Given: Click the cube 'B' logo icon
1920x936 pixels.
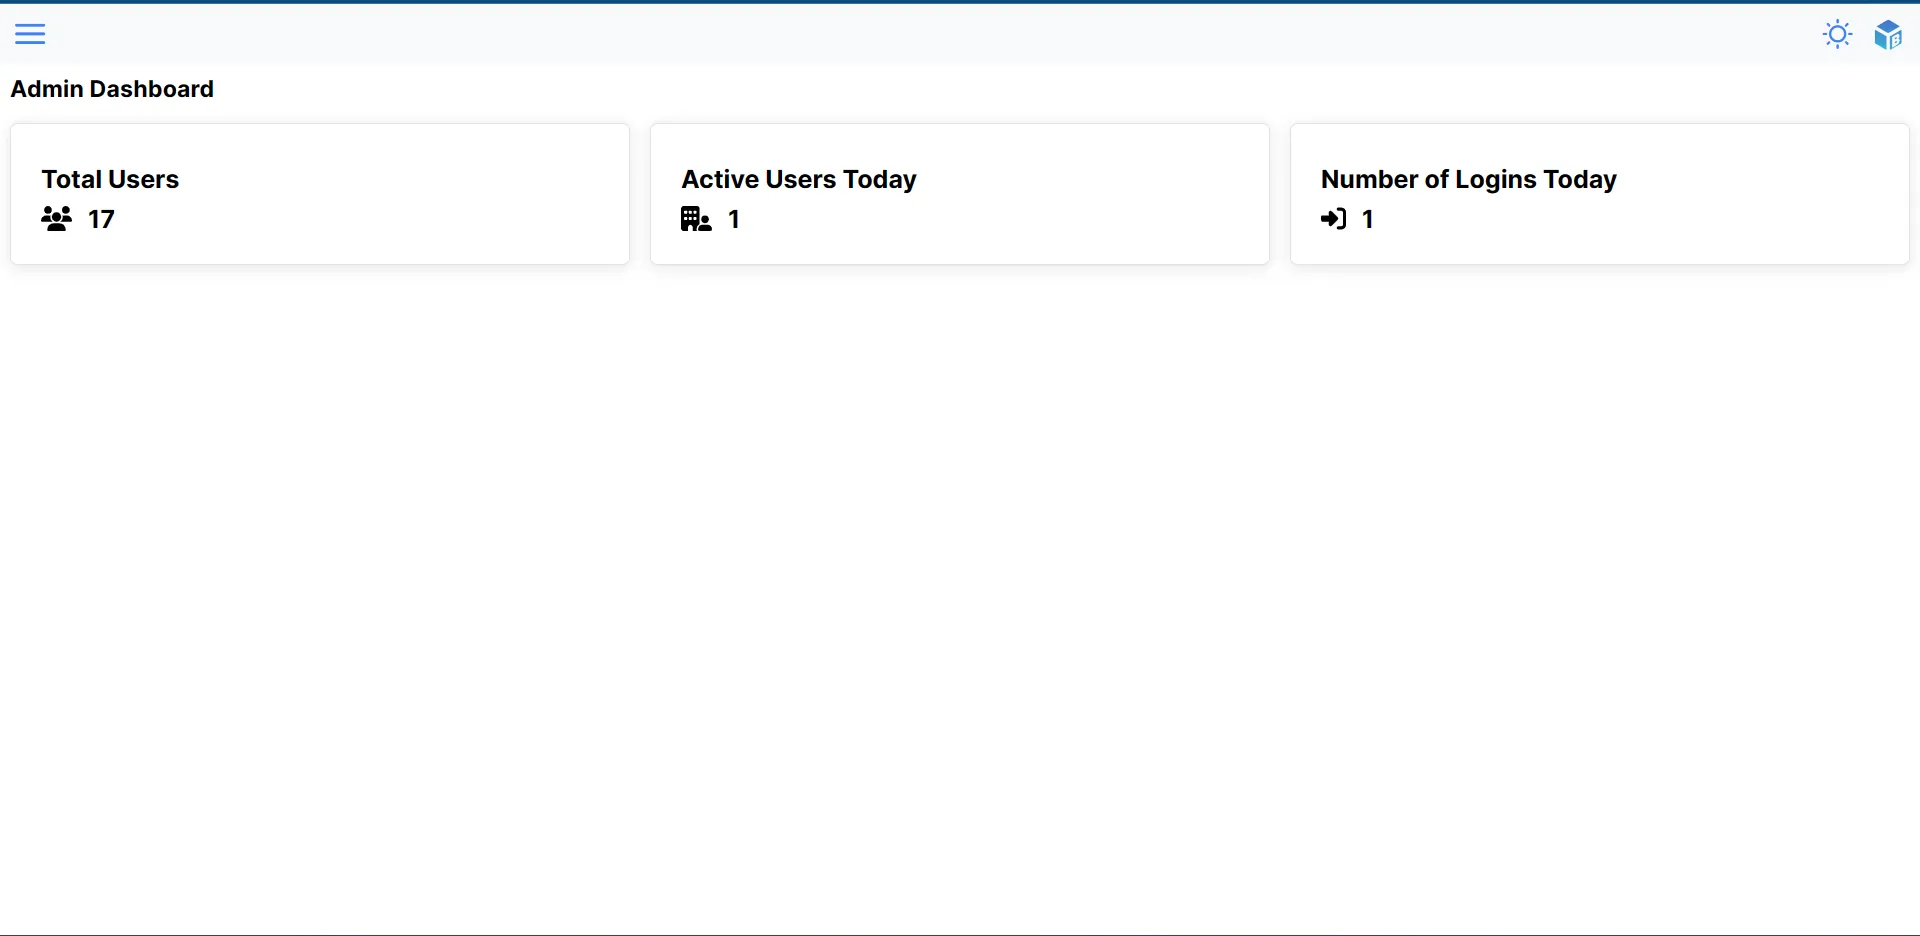Looking at the screenshot, I should pos(1889,34).
